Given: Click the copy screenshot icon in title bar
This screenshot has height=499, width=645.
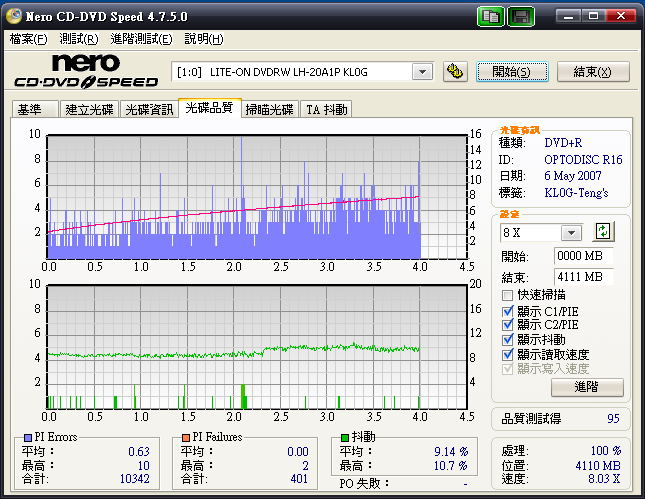Looking at the screenshot, I should (x=491, y=17).
